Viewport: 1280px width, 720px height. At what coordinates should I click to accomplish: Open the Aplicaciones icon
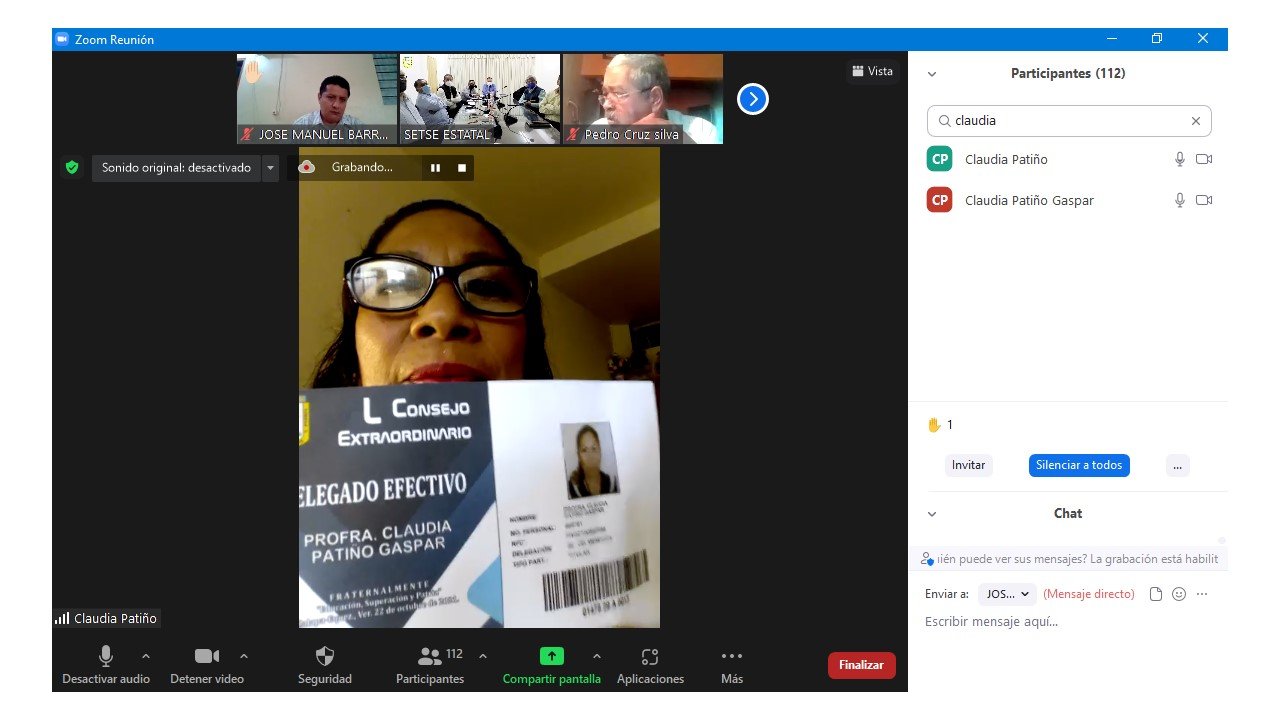click(x=650, y=657)
